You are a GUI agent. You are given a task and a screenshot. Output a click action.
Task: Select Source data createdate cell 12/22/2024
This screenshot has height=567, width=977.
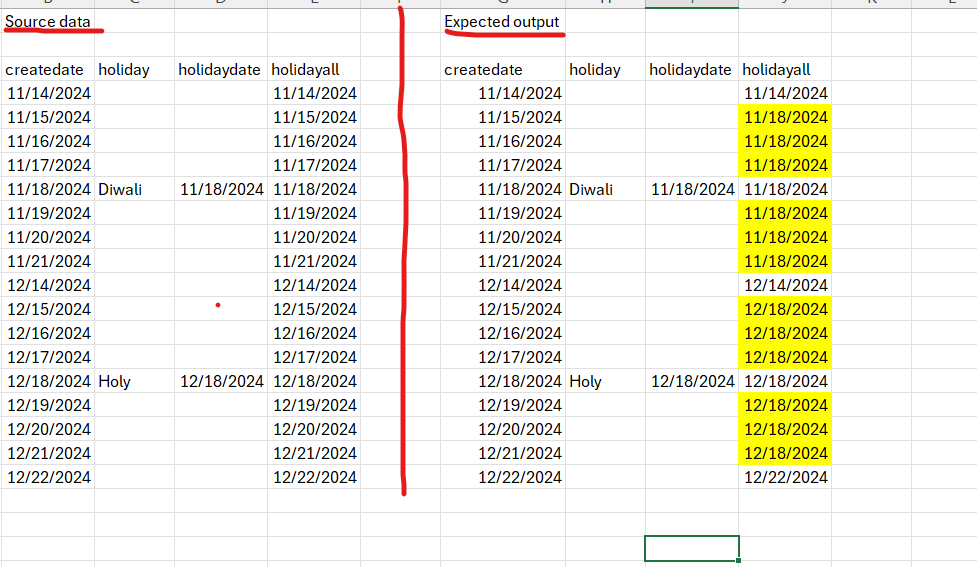coord(48,477)
